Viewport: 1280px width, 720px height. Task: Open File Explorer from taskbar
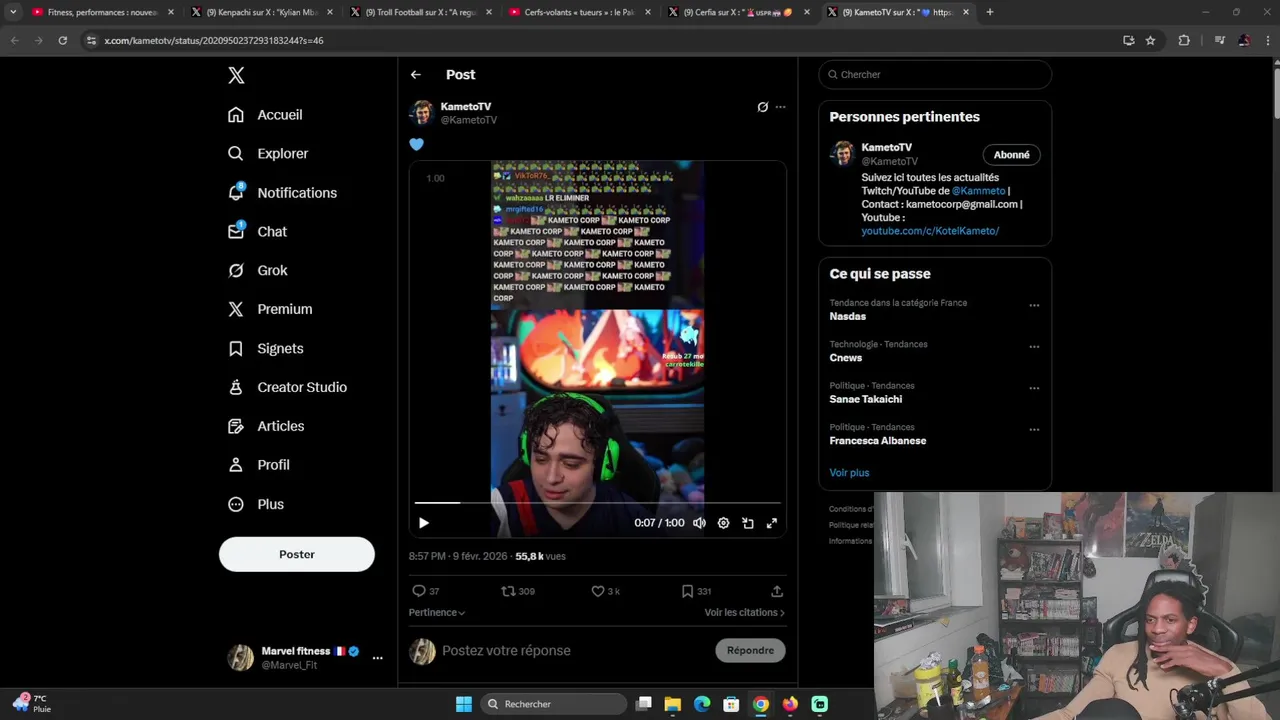(x=673, y=704)
